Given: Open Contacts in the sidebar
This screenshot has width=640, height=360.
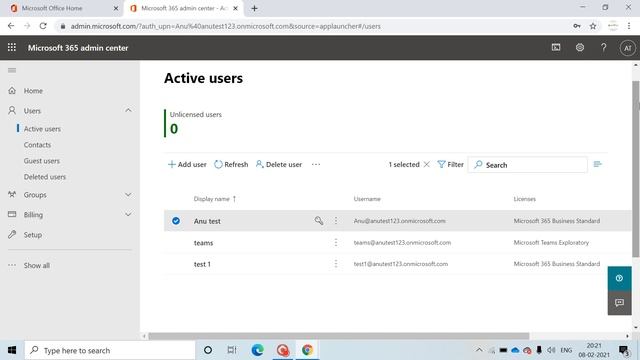Looking at the screenshot, I should (x=37, y=144).
